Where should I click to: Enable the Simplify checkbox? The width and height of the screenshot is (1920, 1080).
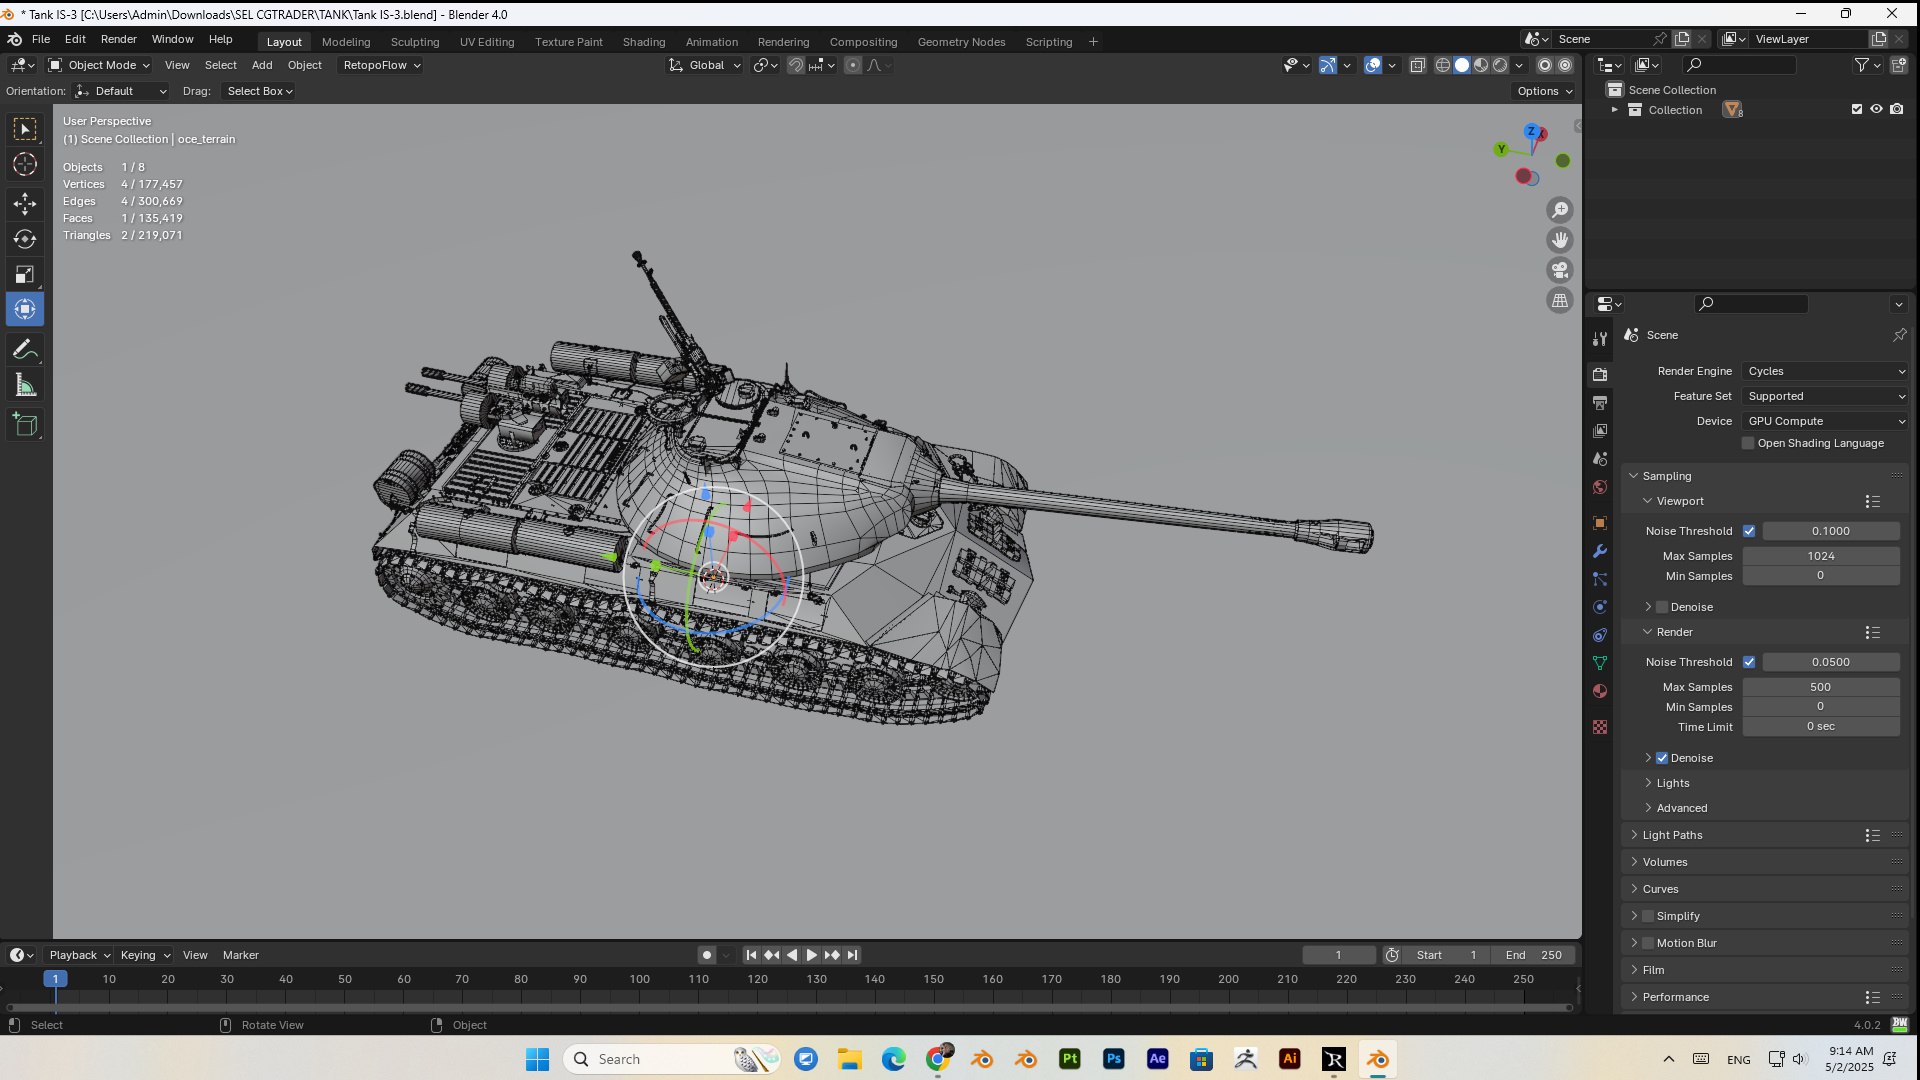point(1648,916)
